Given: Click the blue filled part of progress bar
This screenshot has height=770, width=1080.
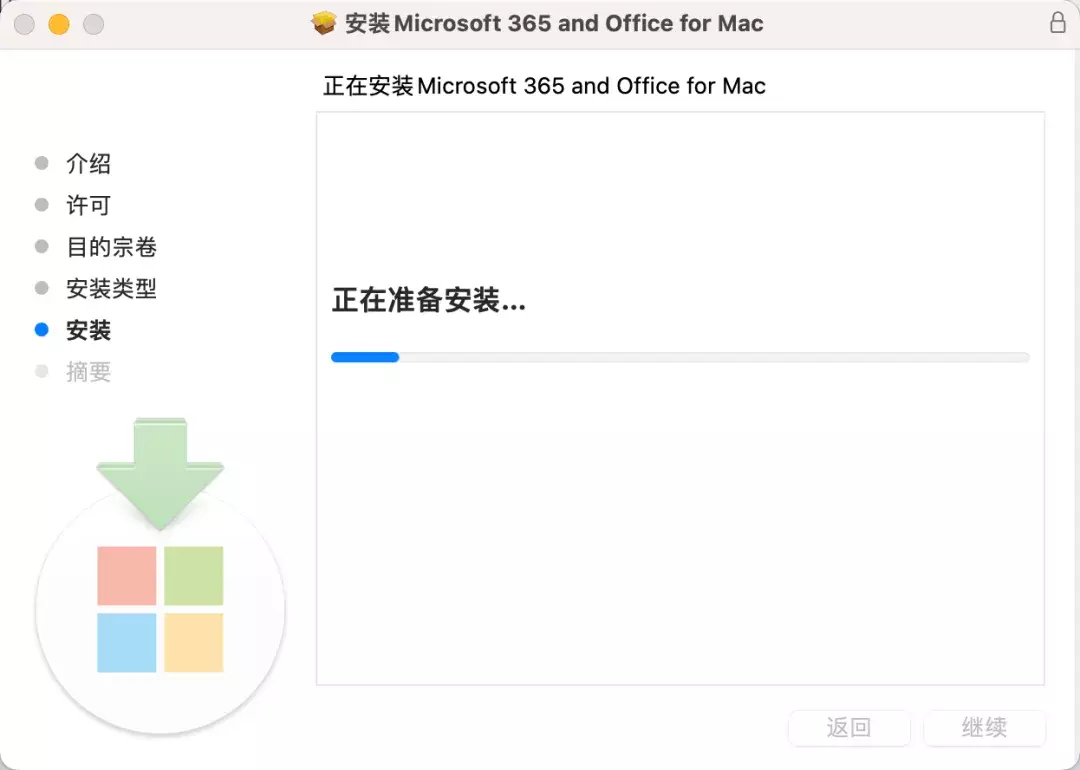Looking at the screenshot, I should coord(365,357).
